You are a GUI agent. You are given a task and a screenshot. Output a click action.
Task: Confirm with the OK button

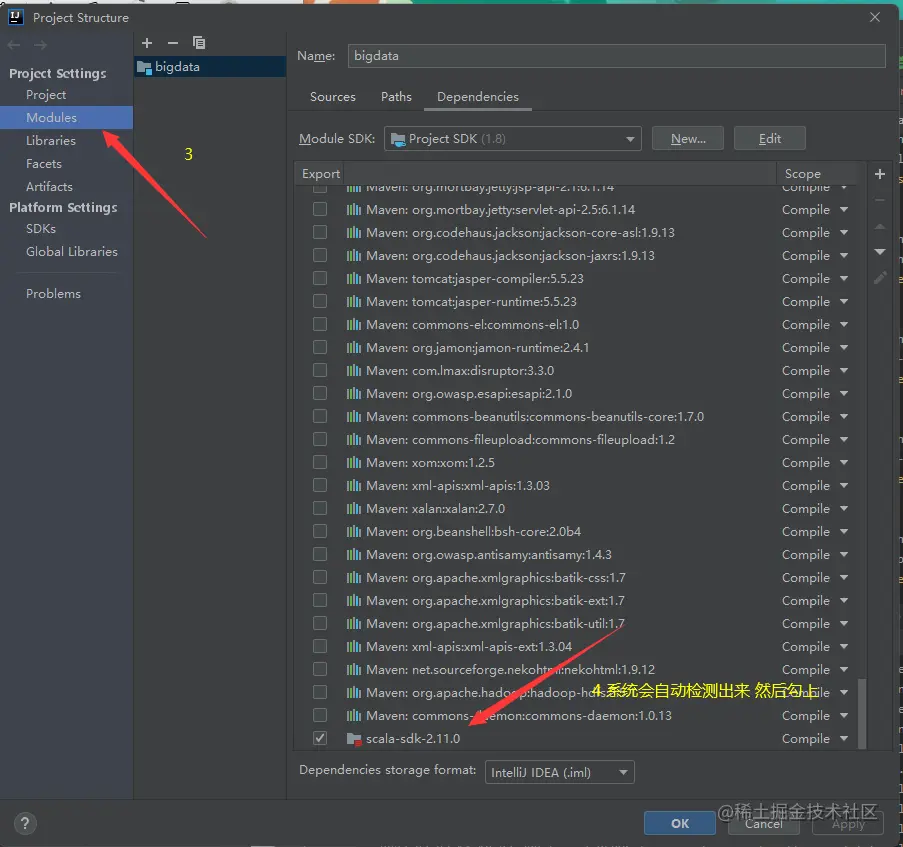click(x=680, y=823)
